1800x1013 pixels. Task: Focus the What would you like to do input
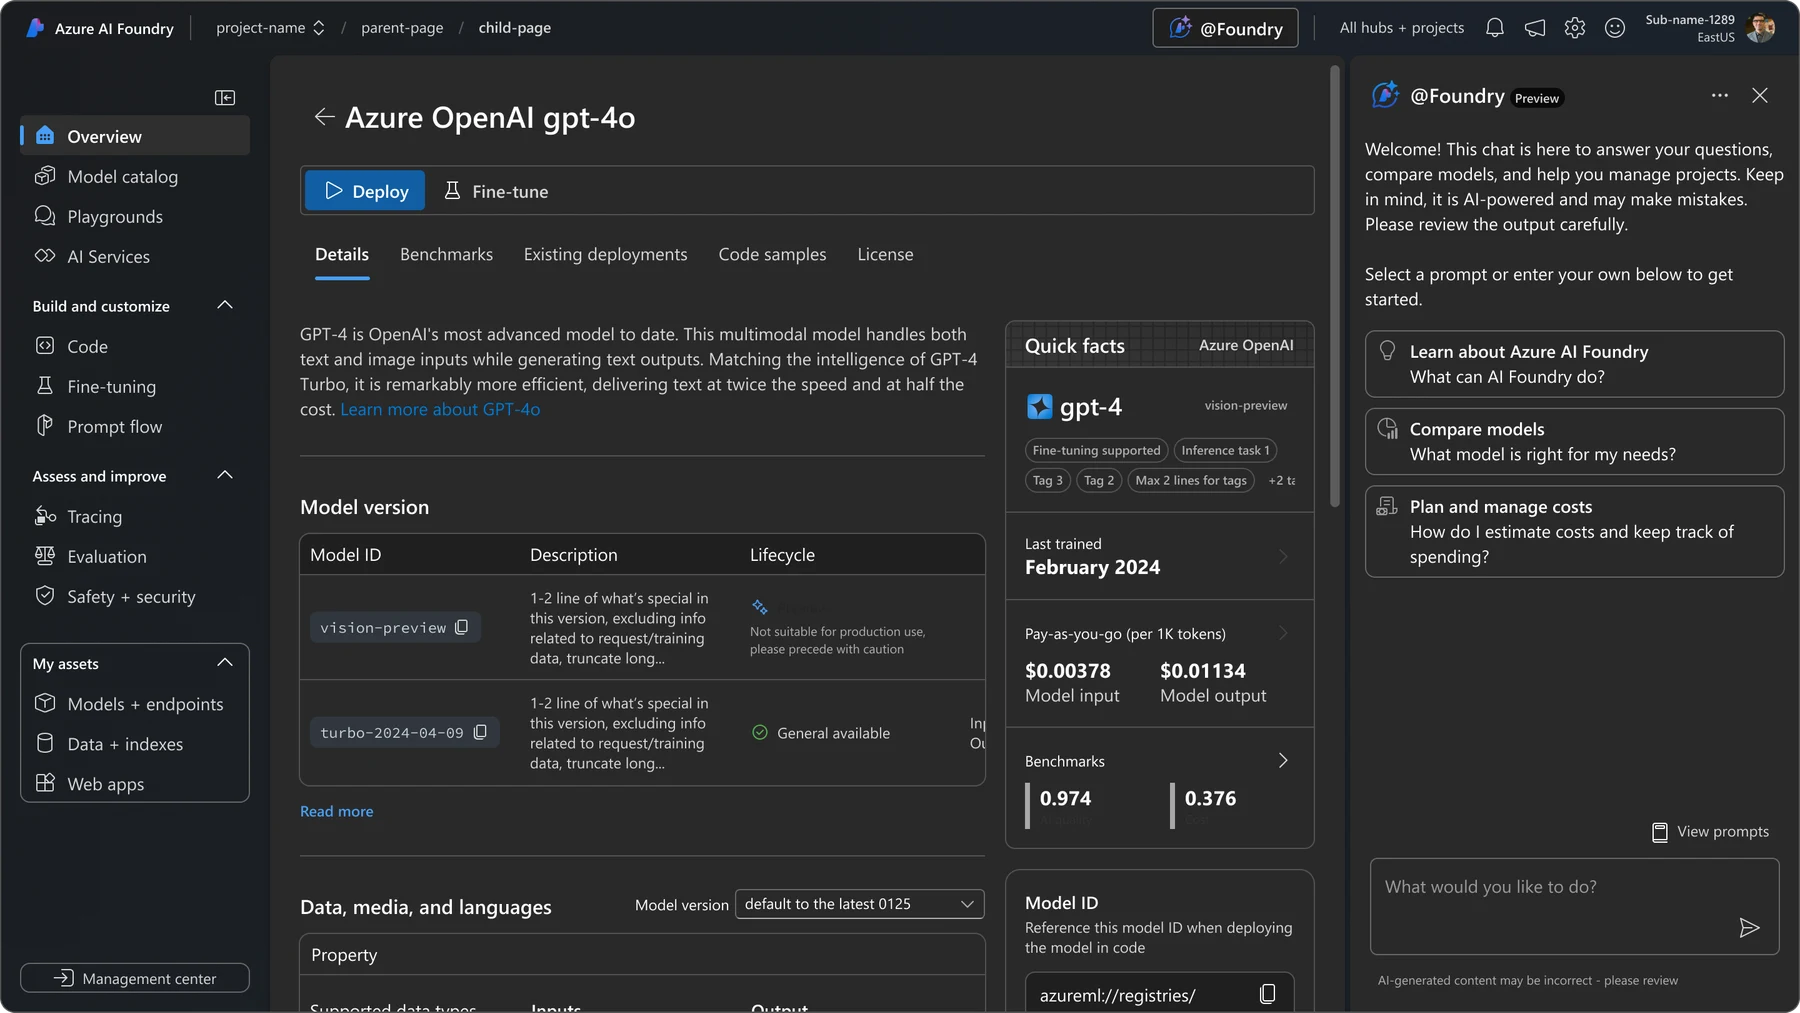tap(1574, 906)
